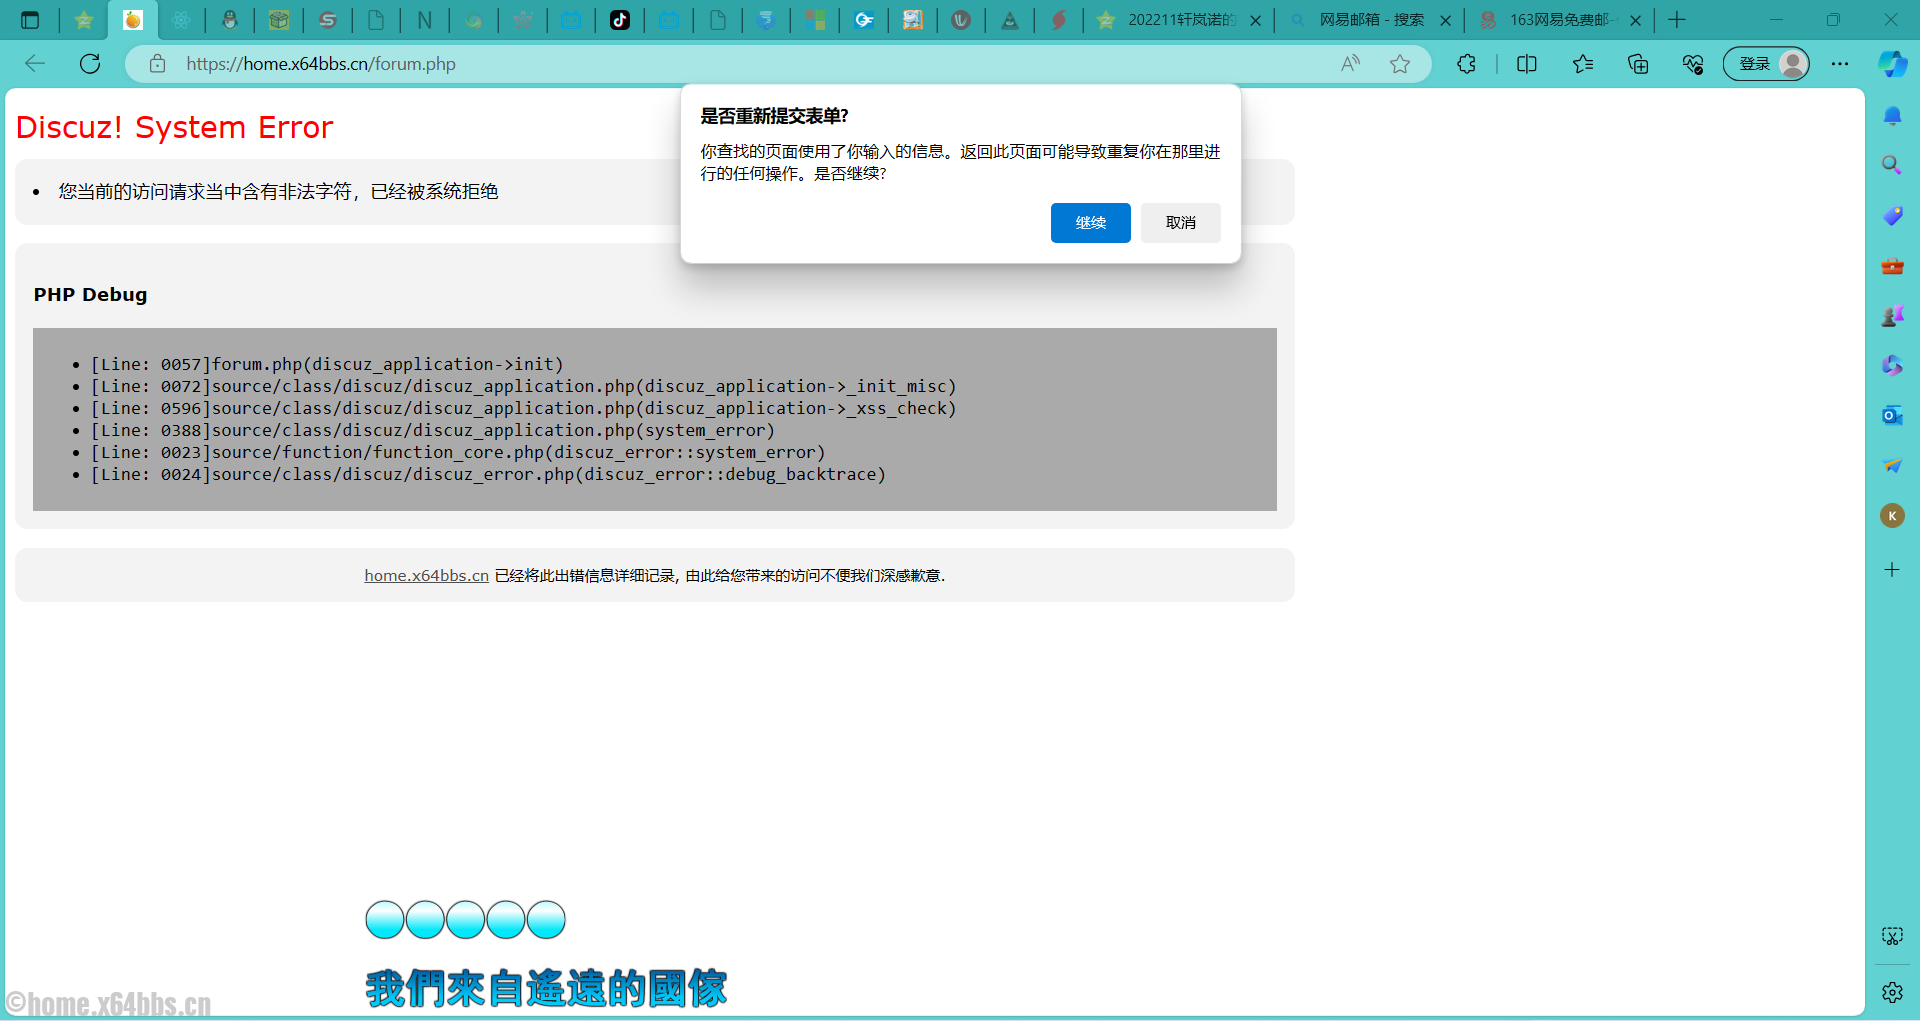This screenshot has width=1920, height=1021.
Task: Open the sidebar K circle icon
Action: 1892,516
